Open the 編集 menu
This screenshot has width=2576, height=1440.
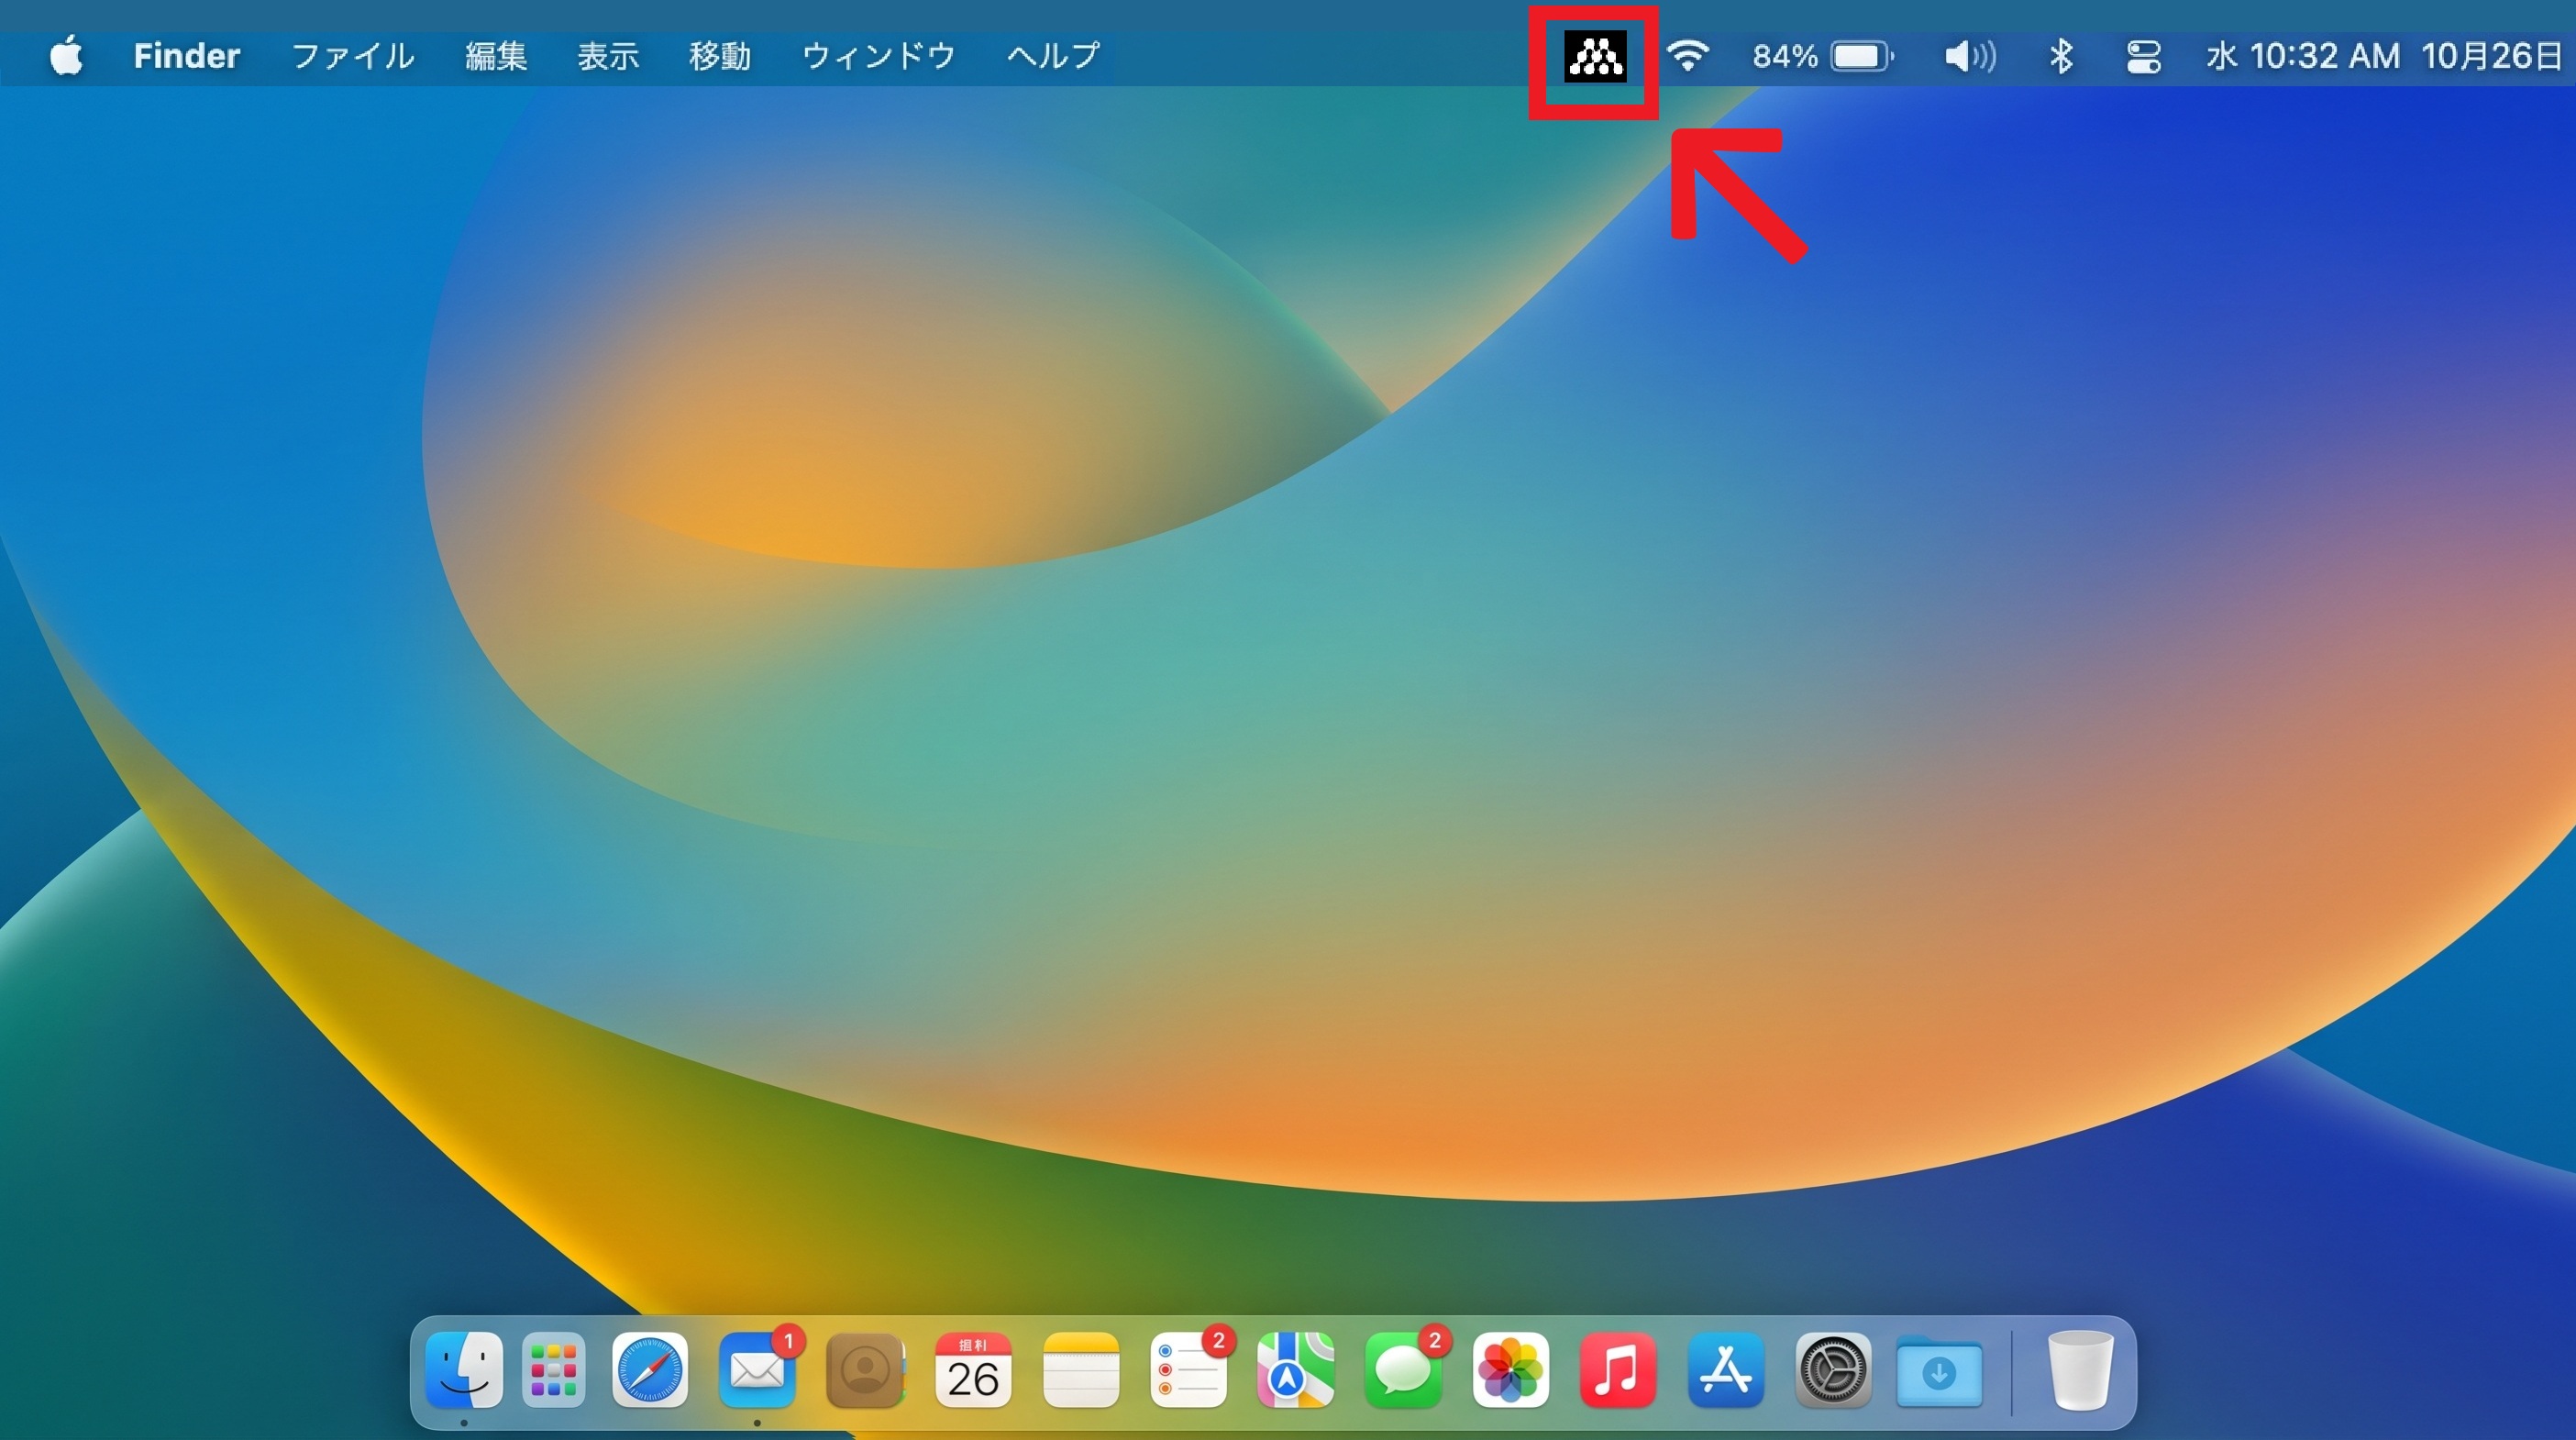coord(496,56)
